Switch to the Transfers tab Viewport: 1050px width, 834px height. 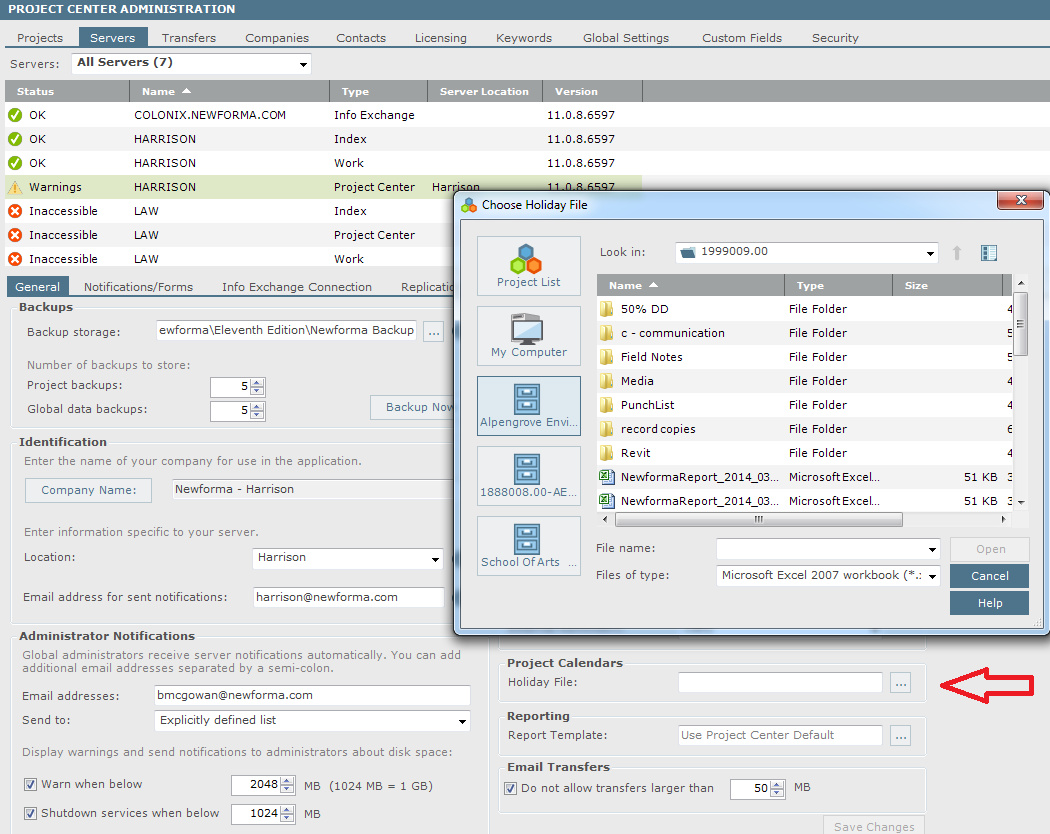click(189, 38)
